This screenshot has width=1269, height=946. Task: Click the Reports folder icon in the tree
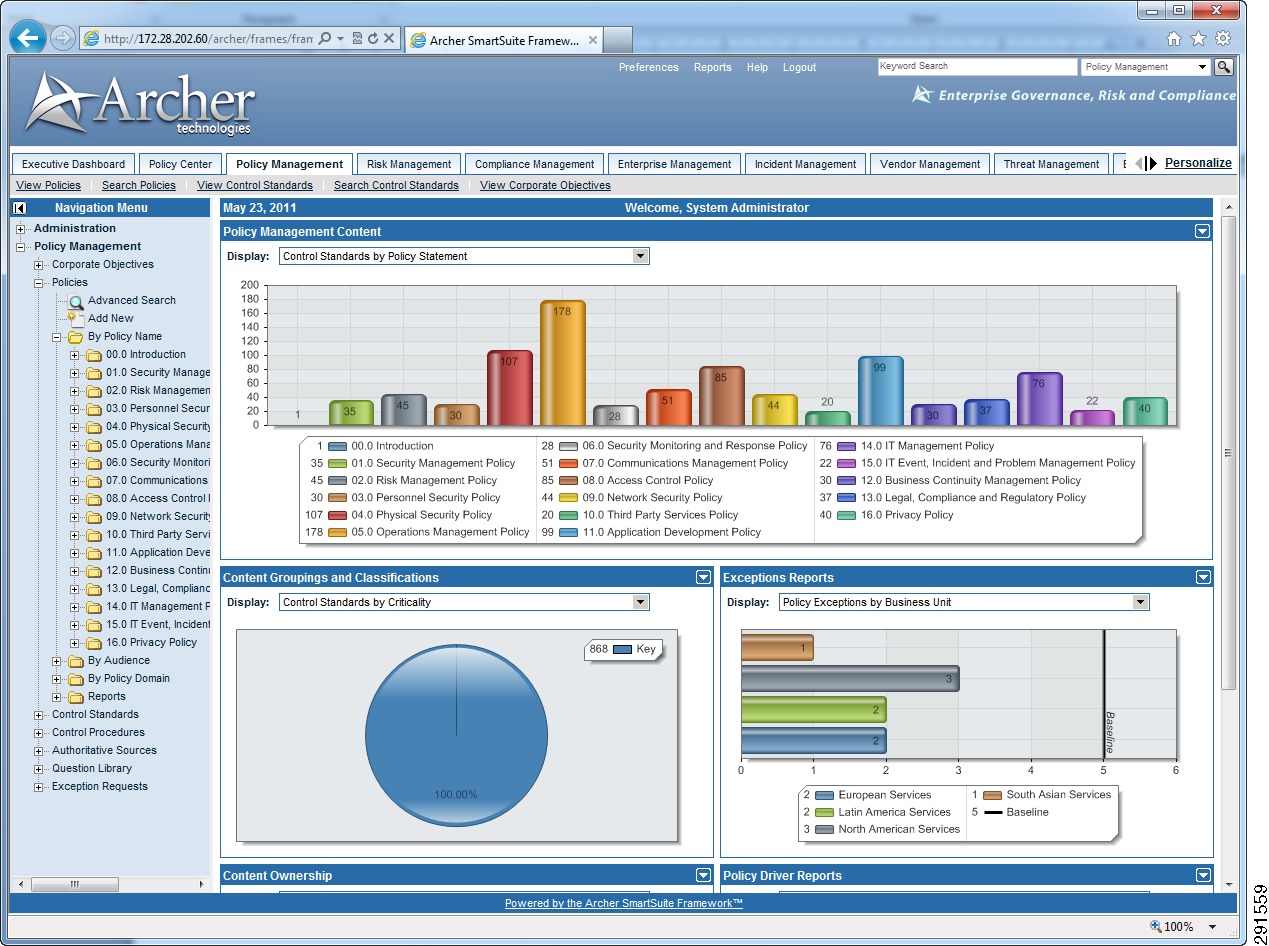pyautogui.click(x=75, y=697)
